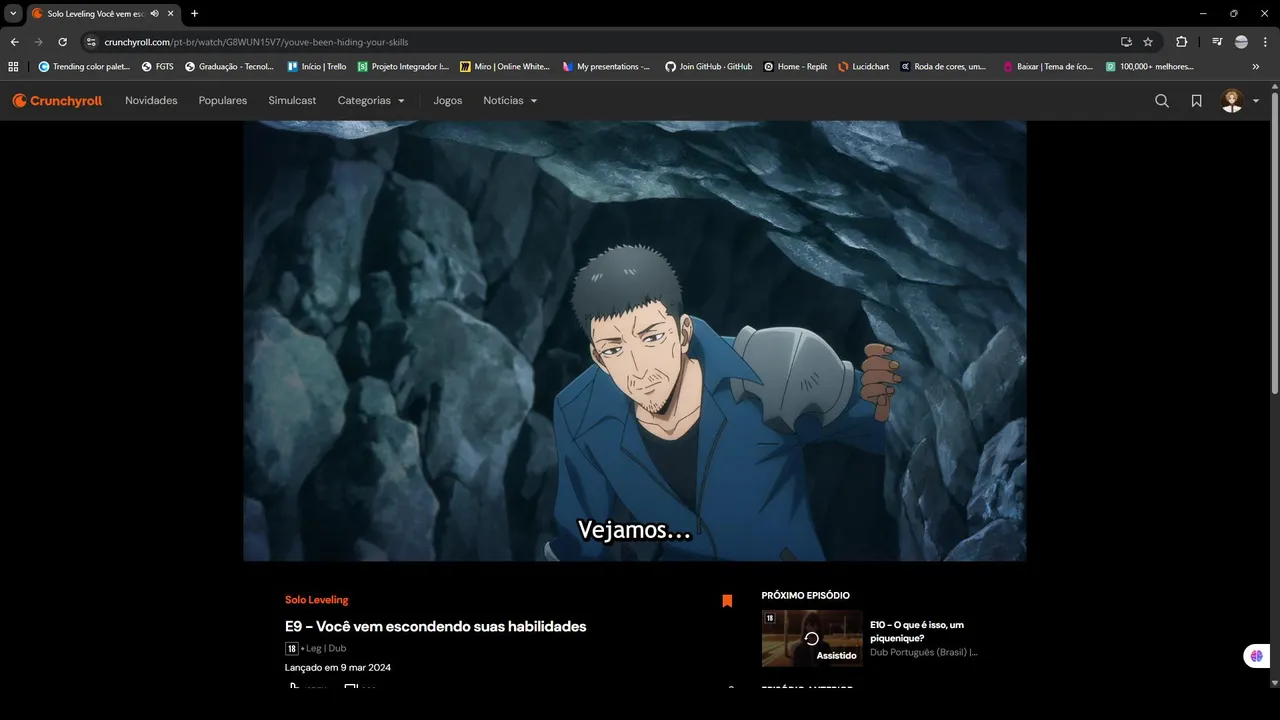Open the My presentations bookmark
Screen dimensions: 1280x720
tap(606, 67)
